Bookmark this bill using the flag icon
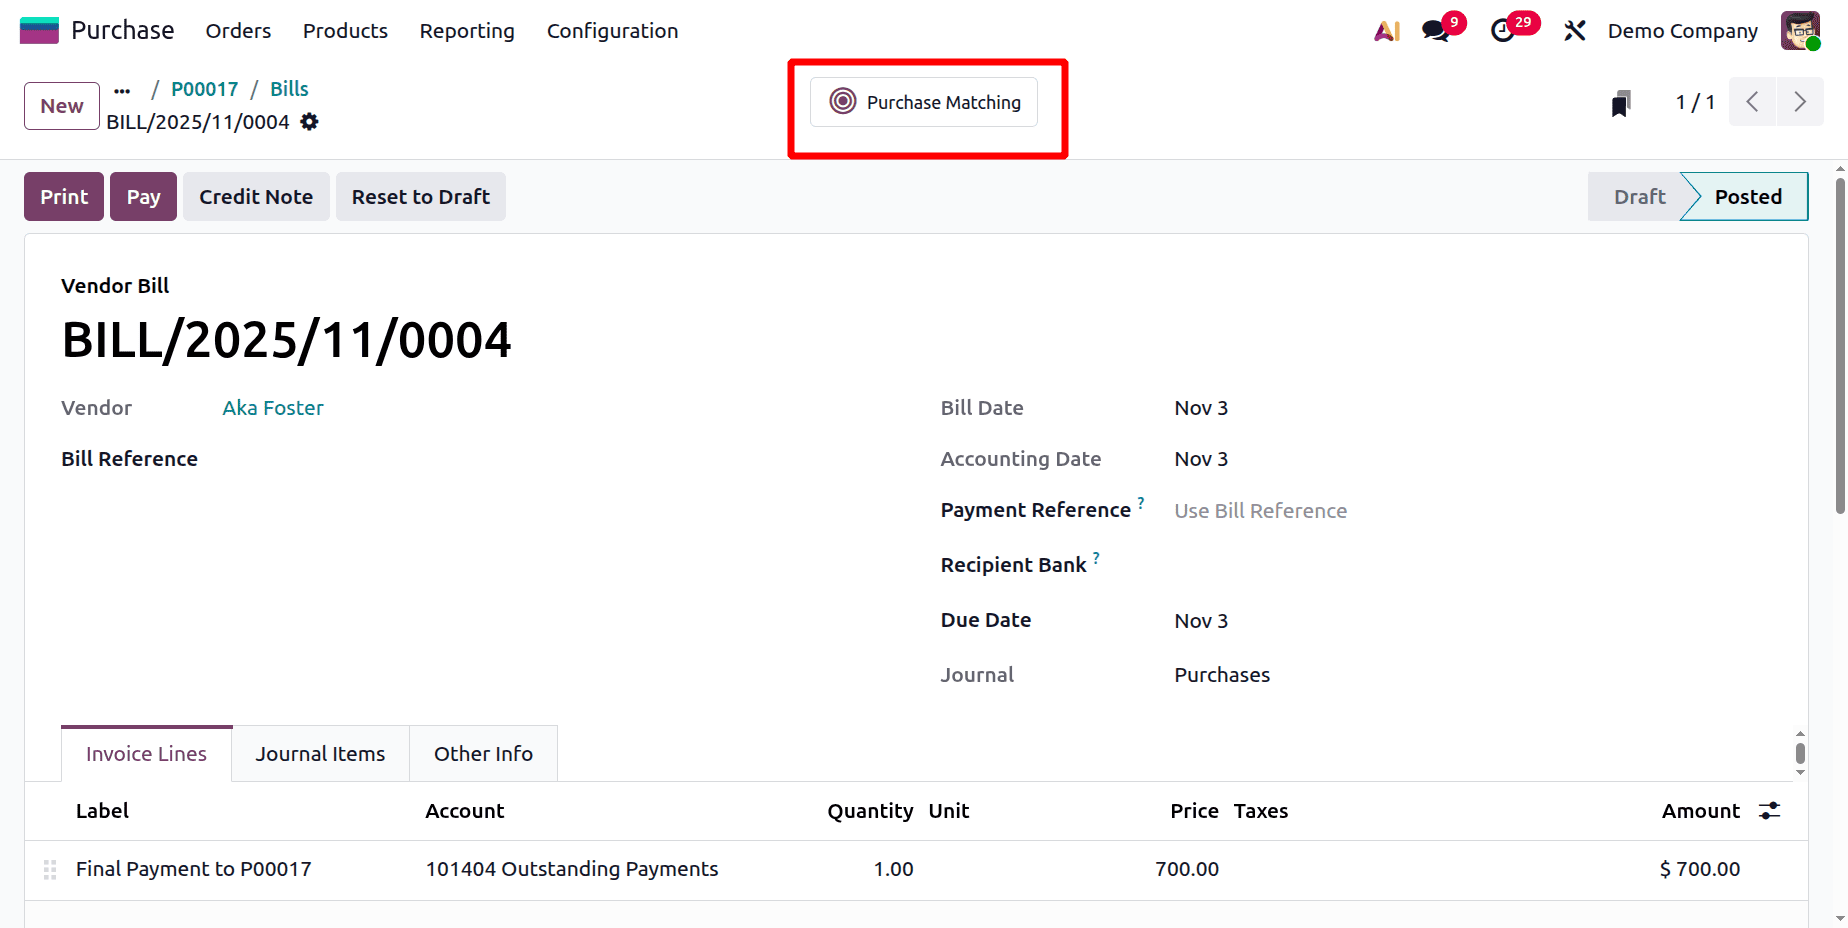Viewport: 1848px width, 928px height. [1620, 102]
